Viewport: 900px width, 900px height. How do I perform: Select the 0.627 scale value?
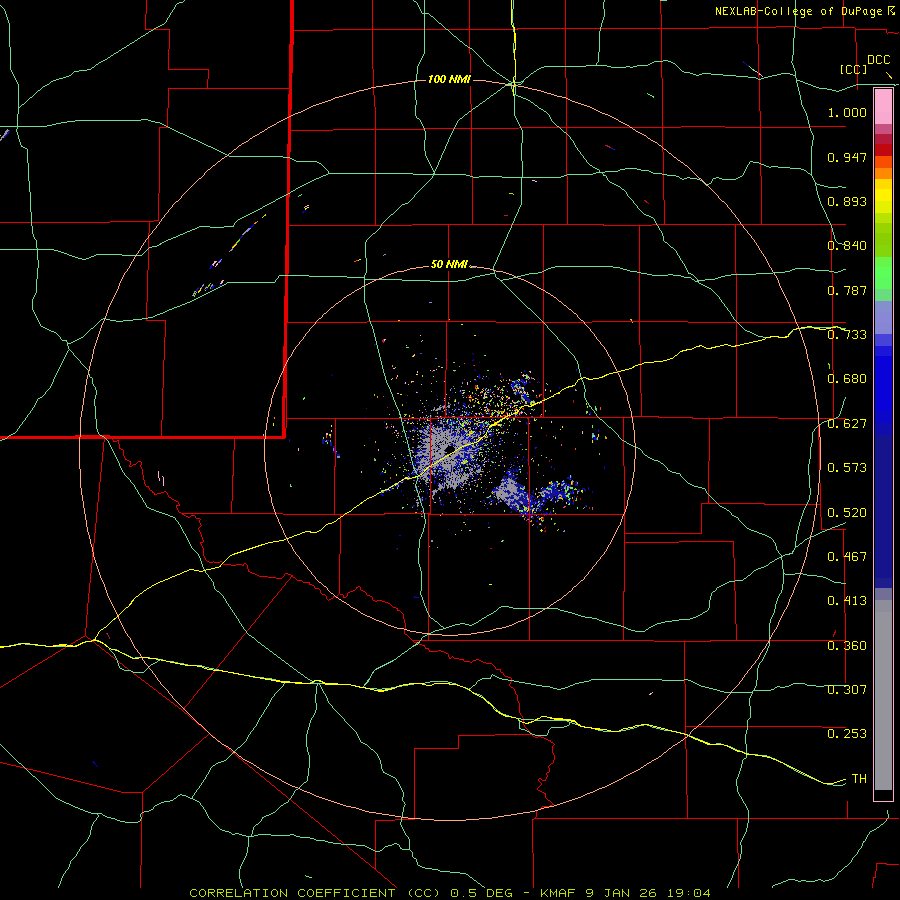click(847, 424)
